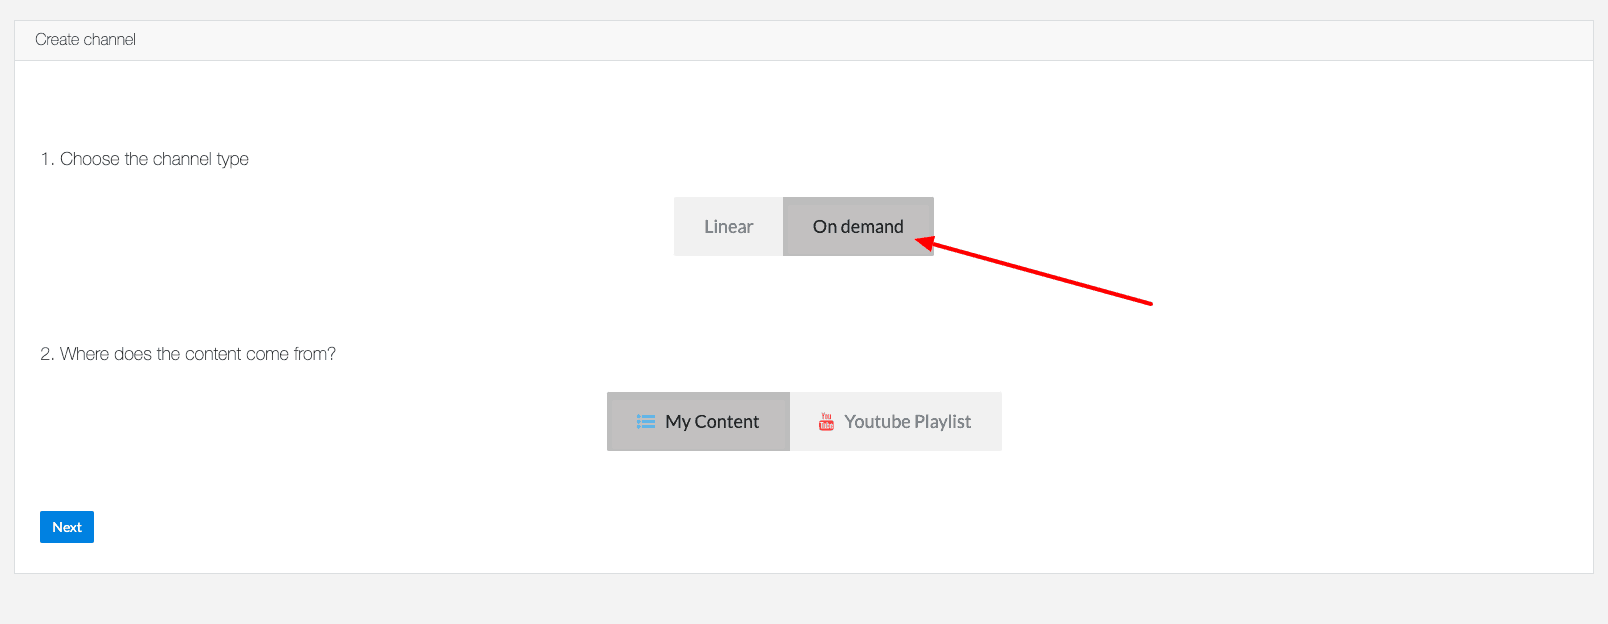The image size is (1608, 624).
Task: Click the 'On demand' text label
Action: (858, 227)
